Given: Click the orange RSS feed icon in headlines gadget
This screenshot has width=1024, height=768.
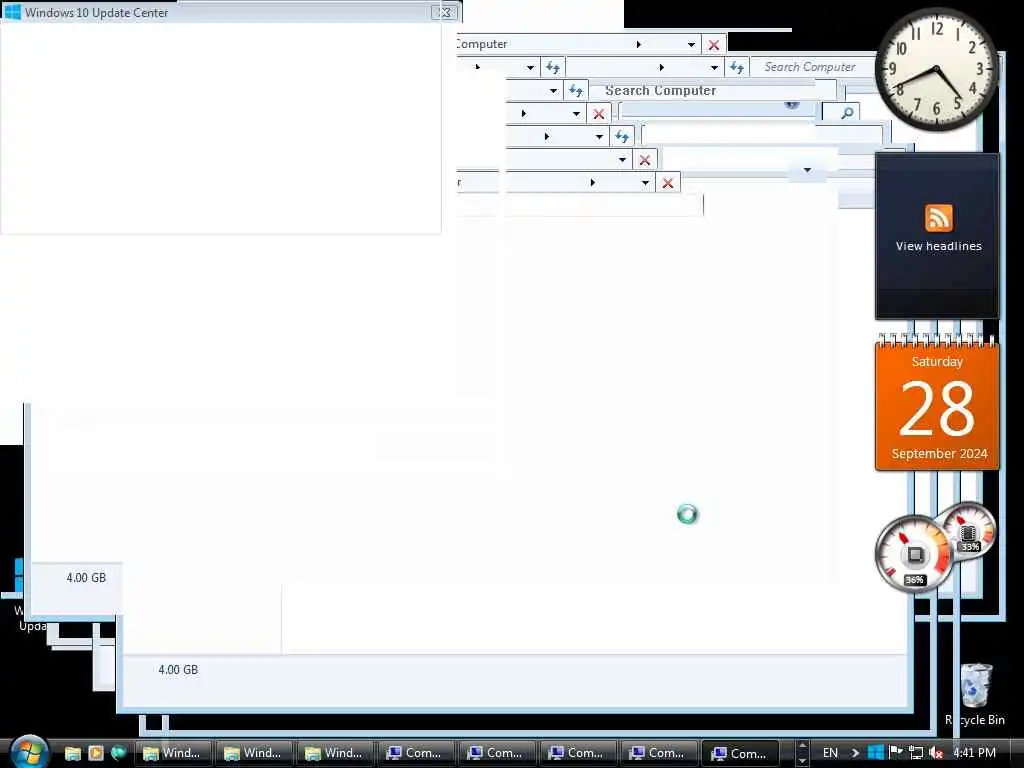Looking at the screenshot, I should 938,217.
